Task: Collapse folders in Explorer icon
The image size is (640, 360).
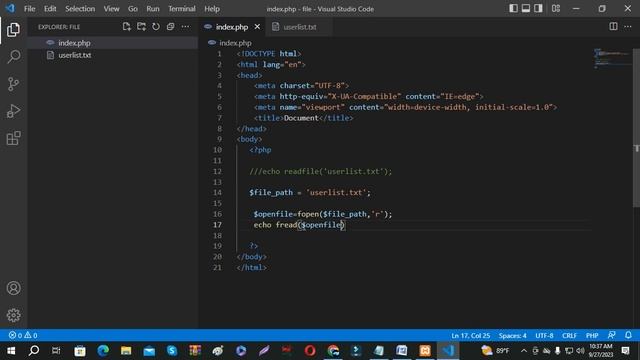Action: (x=171, y=27)
